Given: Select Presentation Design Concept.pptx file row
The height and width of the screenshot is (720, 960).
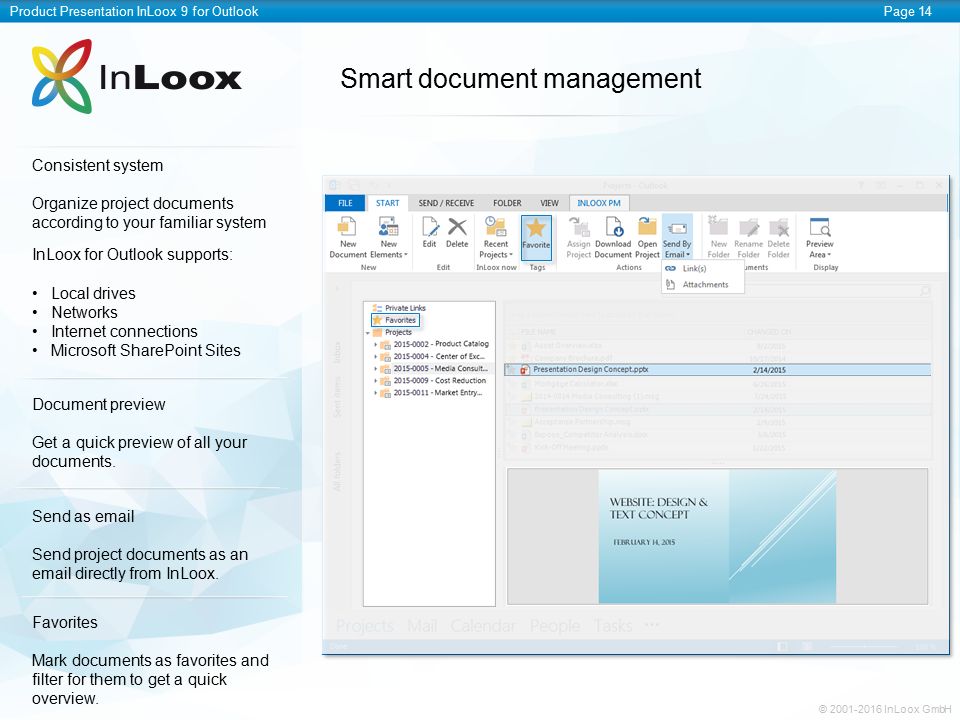Looking at the screenshot, I should coord(718,370).
